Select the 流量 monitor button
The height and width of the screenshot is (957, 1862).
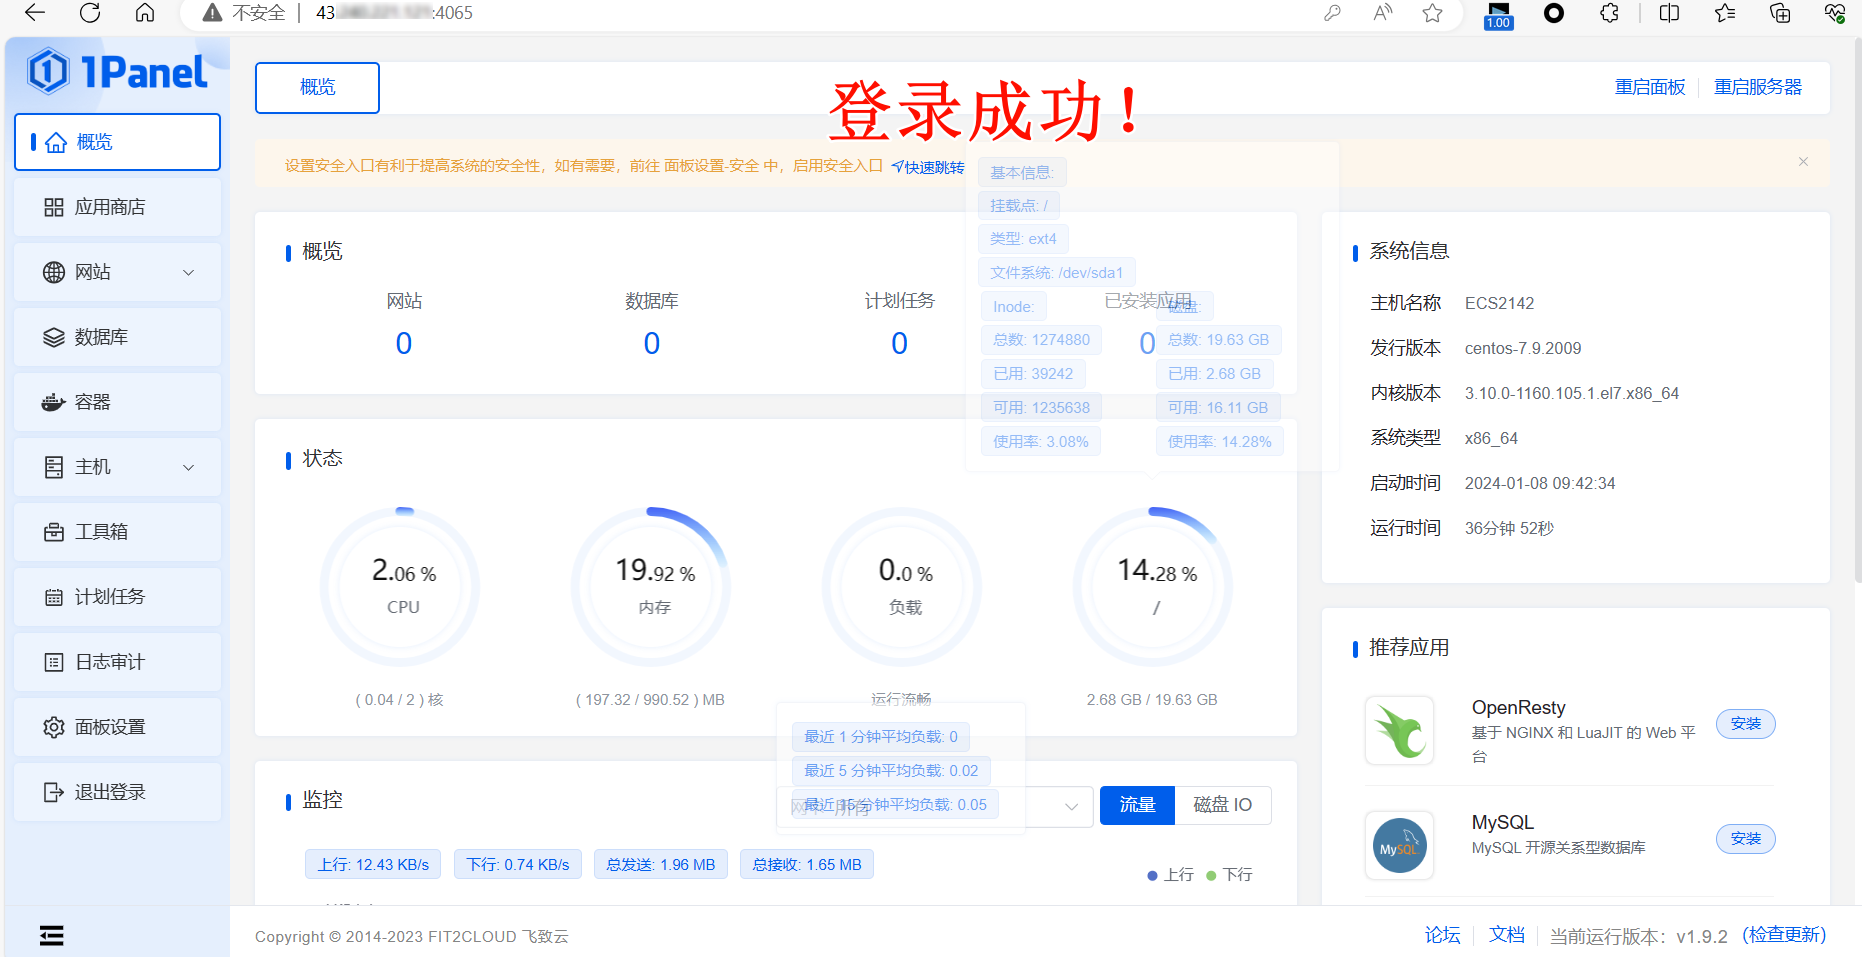tap(1137, 805)
